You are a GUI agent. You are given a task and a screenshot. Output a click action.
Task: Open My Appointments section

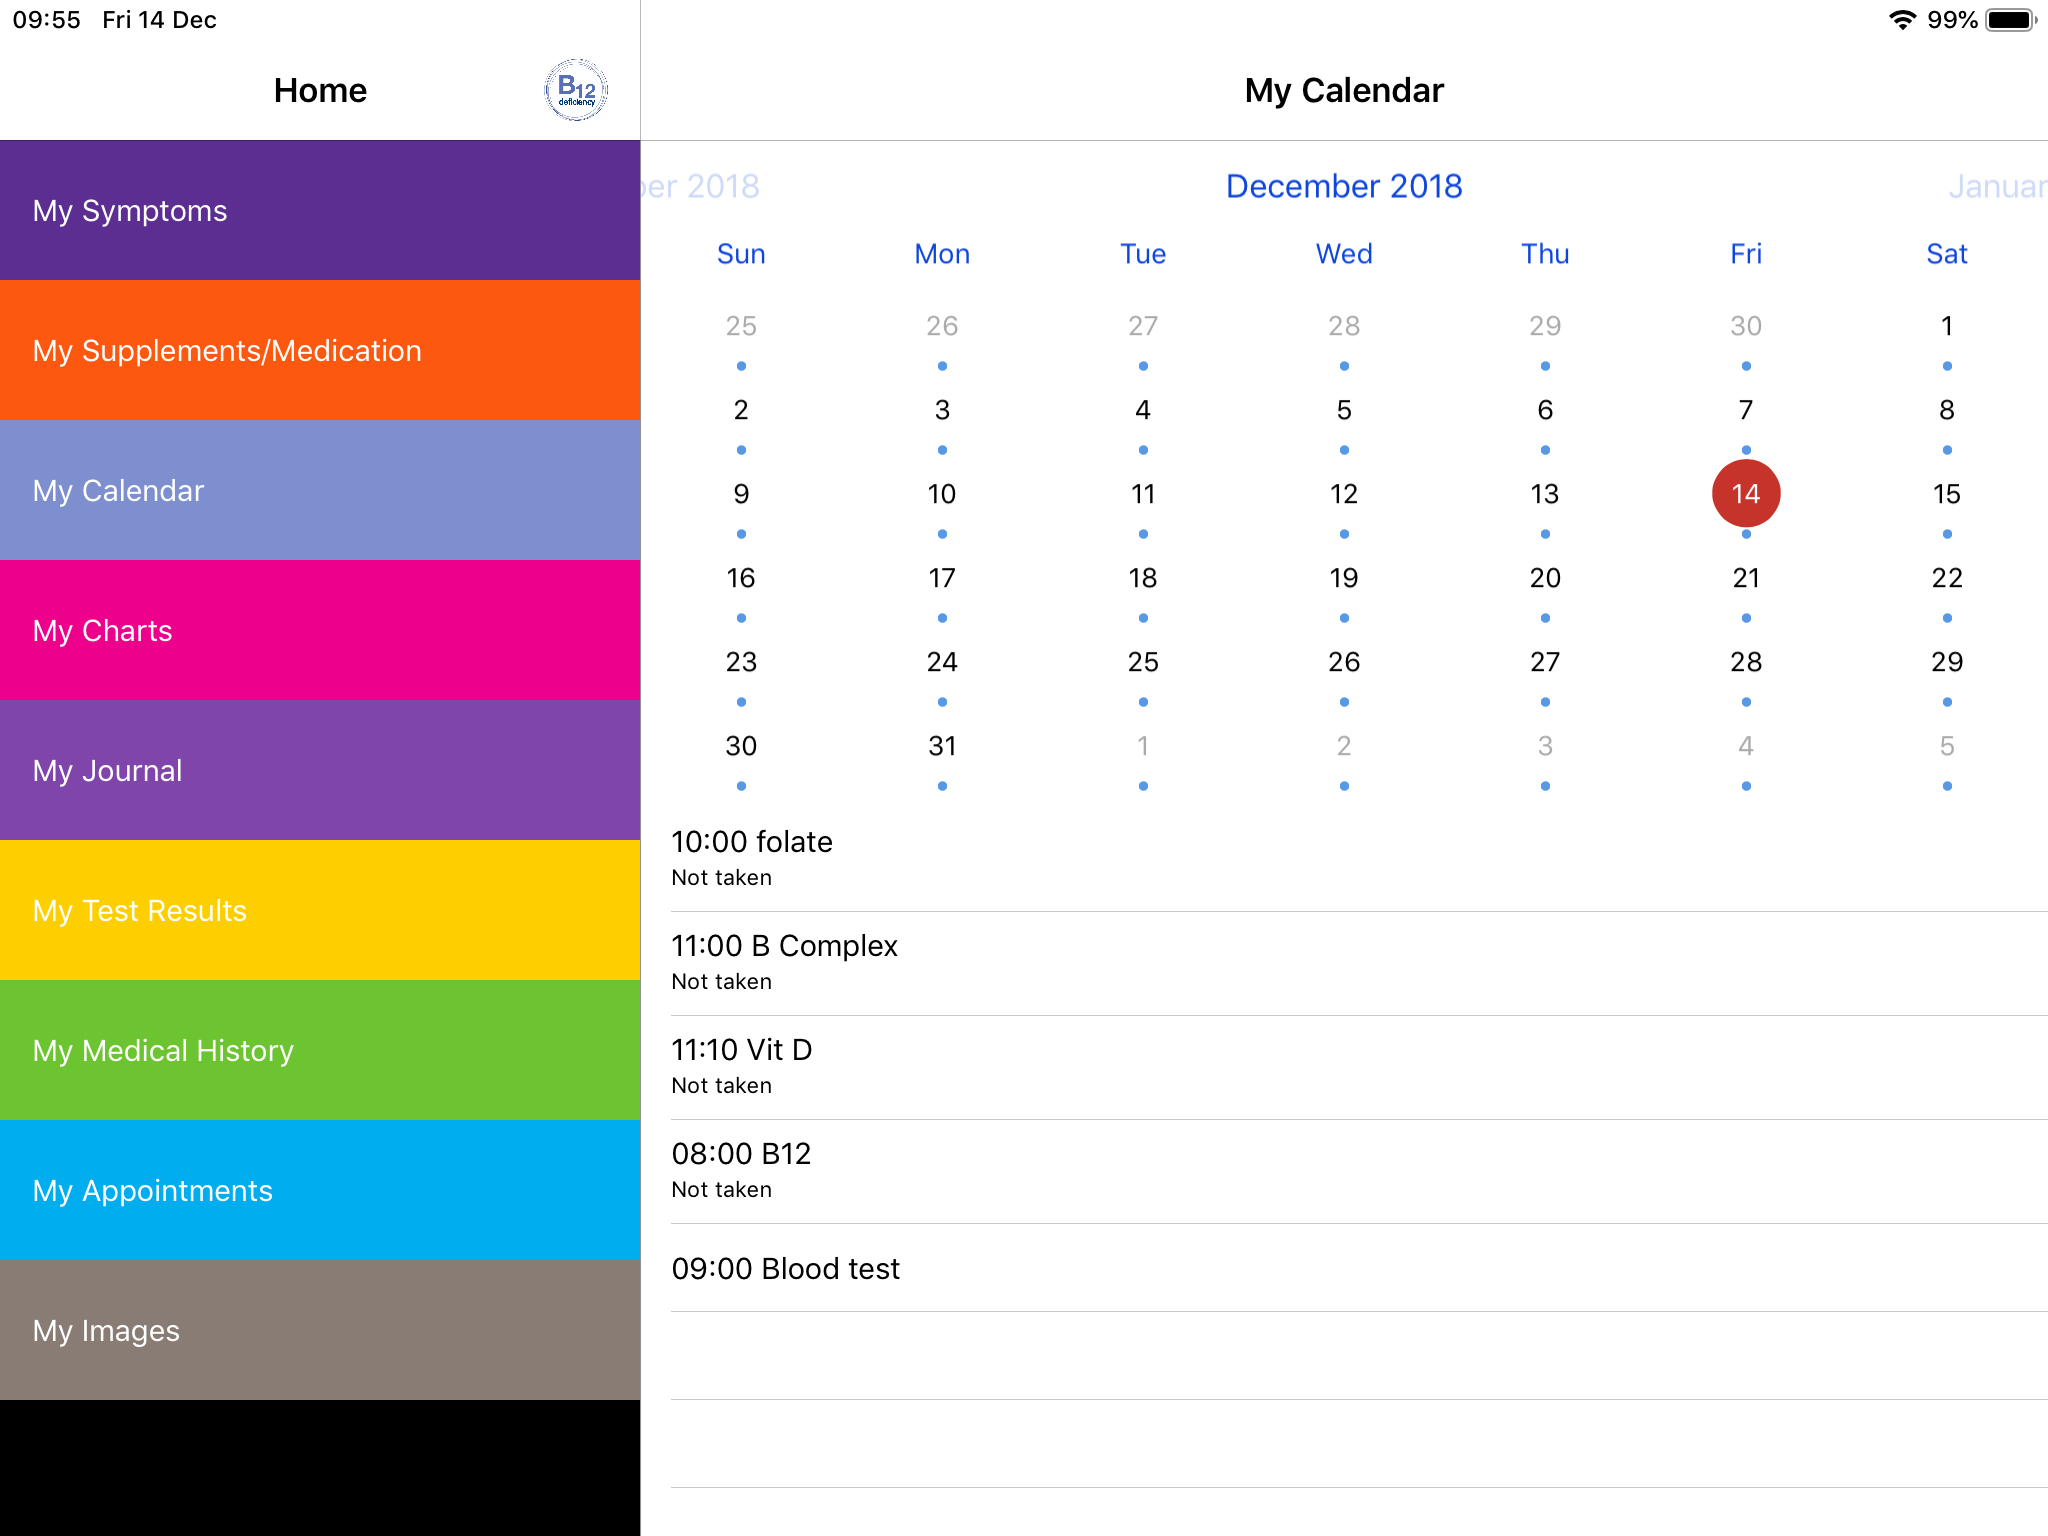tap(320, 1190)
